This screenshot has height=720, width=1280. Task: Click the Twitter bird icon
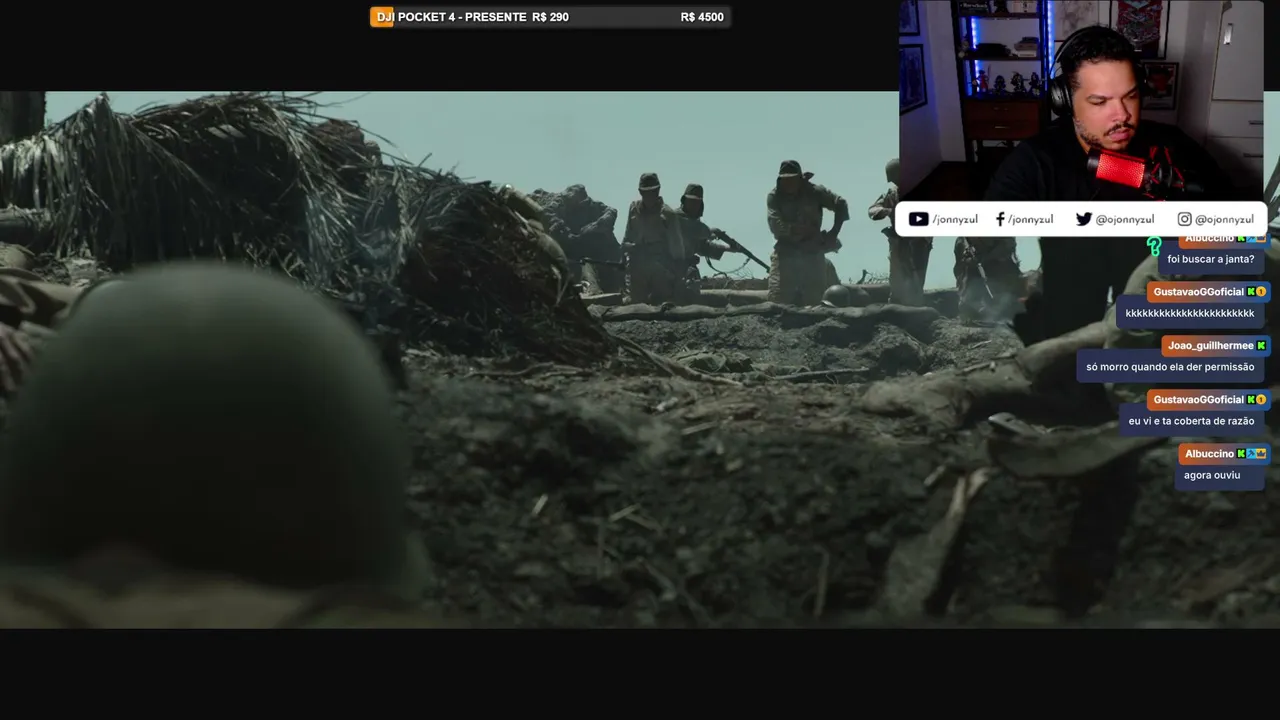pyautogui.click(x=1083, y=219)
